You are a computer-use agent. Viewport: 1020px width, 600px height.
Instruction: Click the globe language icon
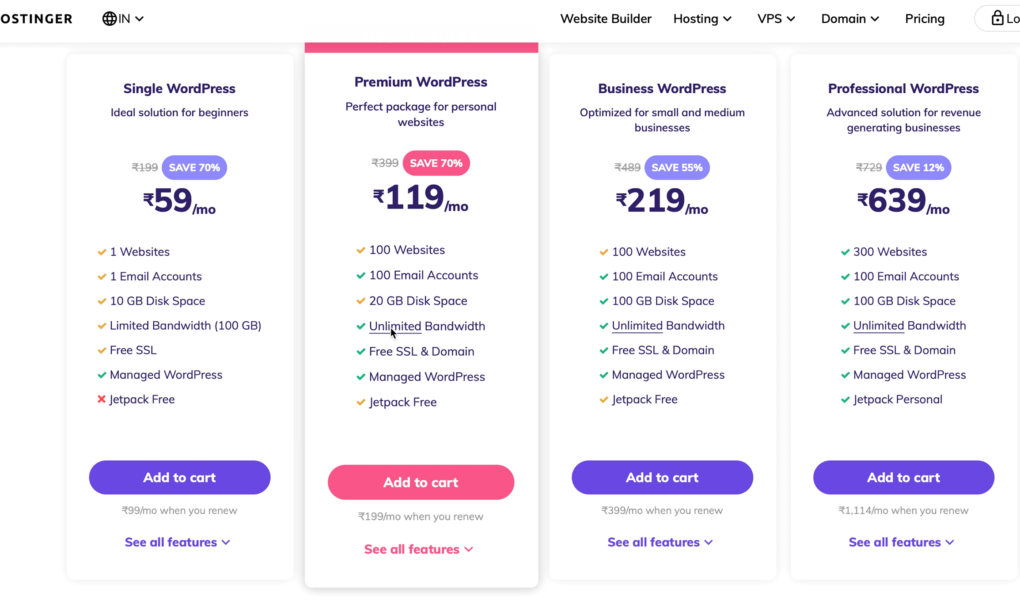[109, 19]
